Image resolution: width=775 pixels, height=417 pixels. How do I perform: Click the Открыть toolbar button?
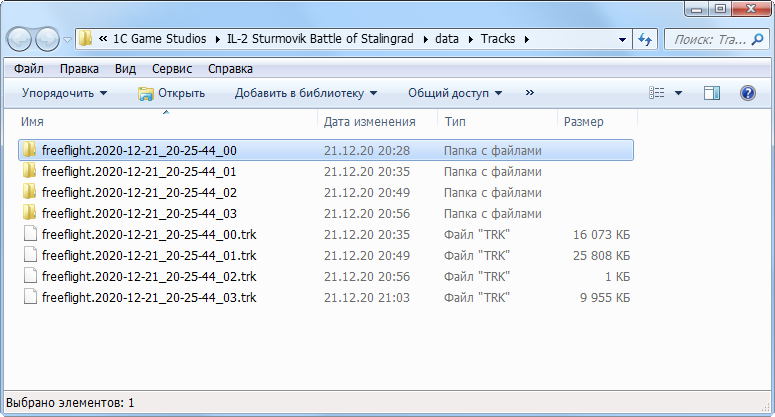pos(171,93)
